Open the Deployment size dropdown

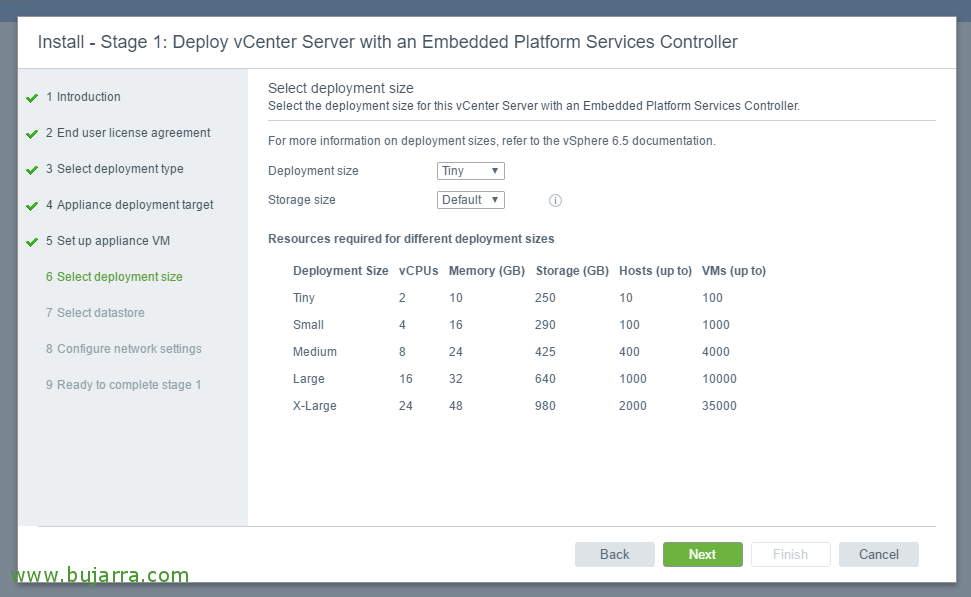[471, 171]
